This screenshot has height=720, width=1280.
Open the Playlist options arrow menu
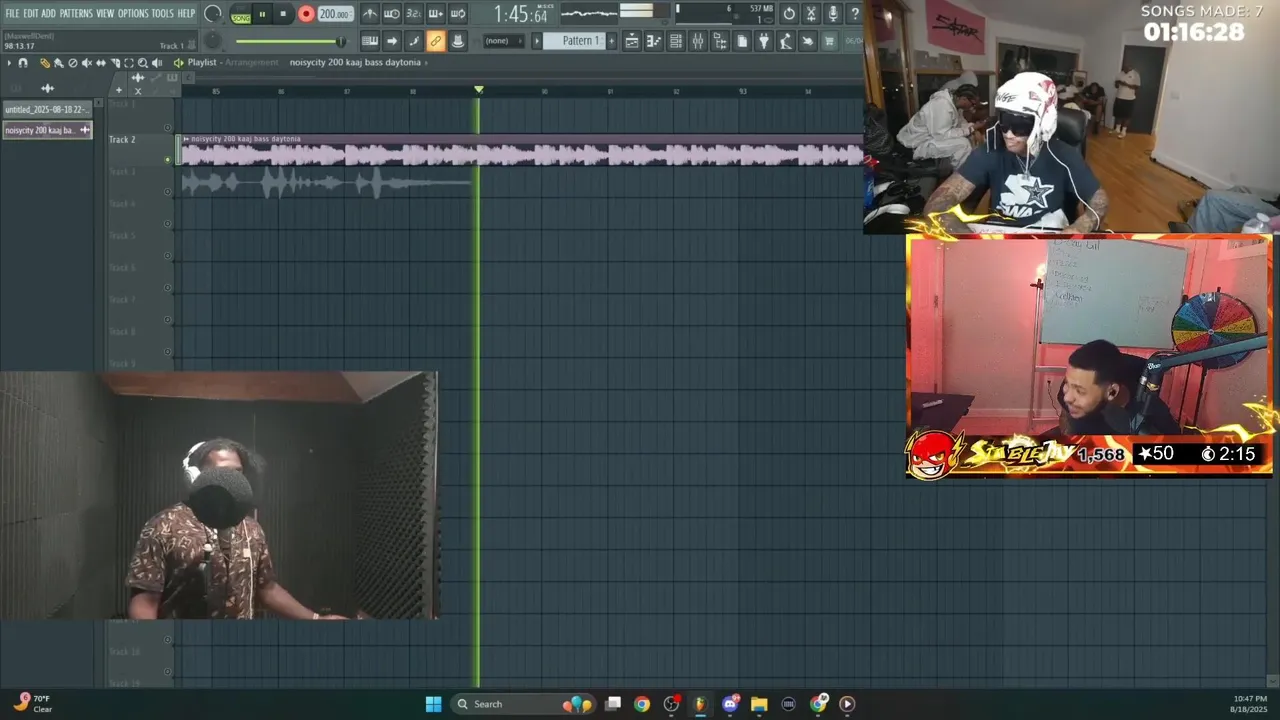point(9,63)
